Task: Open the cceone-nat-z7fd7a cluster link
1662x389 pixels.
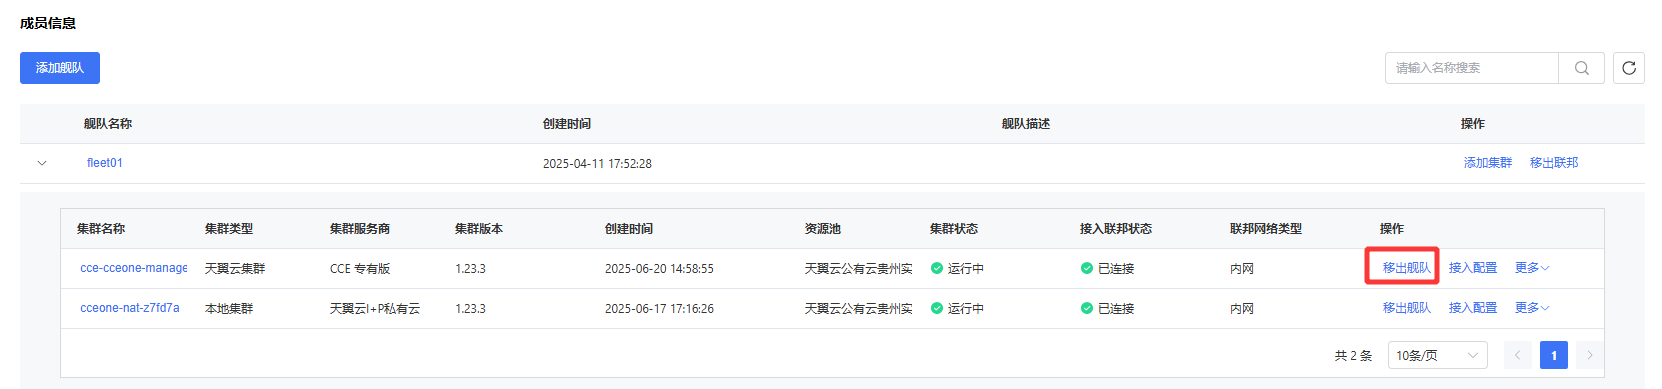Action: (130, 308)
